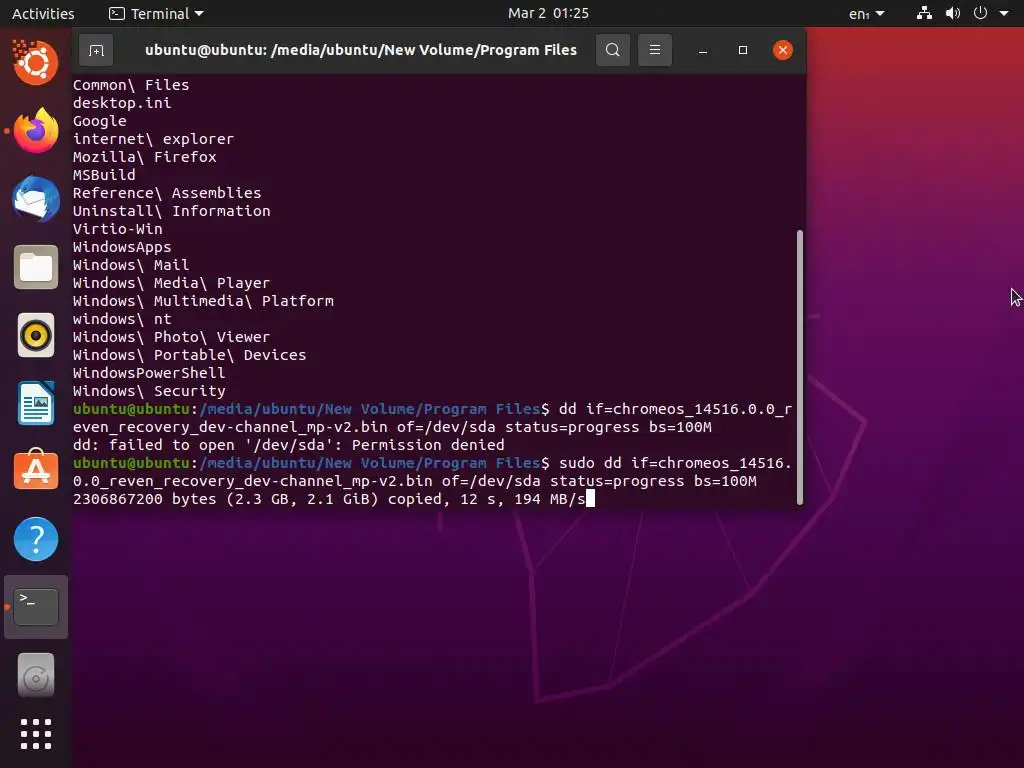Expand the system menu arrow
The image size is (1024, 768).
pos(1004,13)
